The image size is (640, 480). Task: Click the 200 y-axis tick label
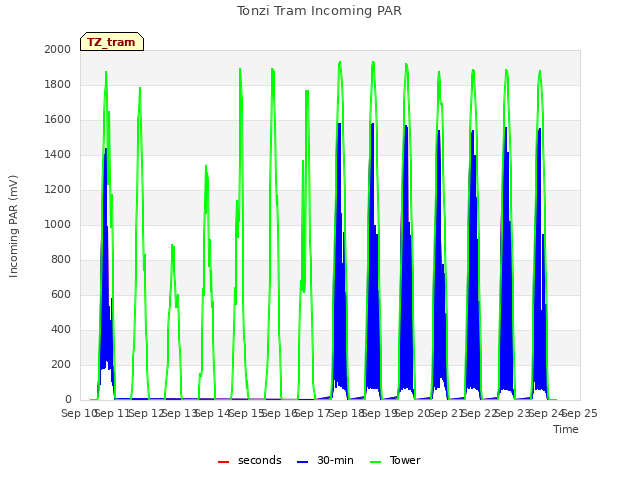point(61,364)
